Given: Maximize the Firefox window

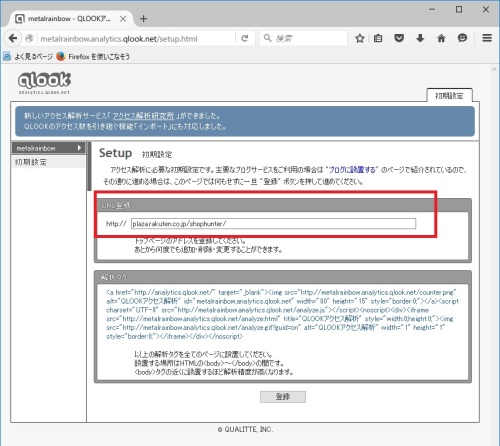Looking at the screenshot, I should click(x=459, y=9).
